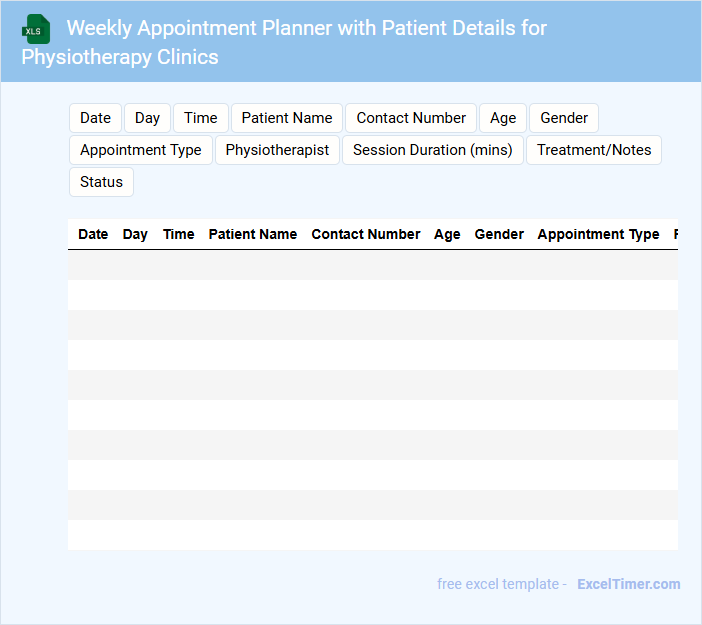Open the ExcelTimer.com link
The width and height of the screenshot is (702, 625).
coord(628,584)
